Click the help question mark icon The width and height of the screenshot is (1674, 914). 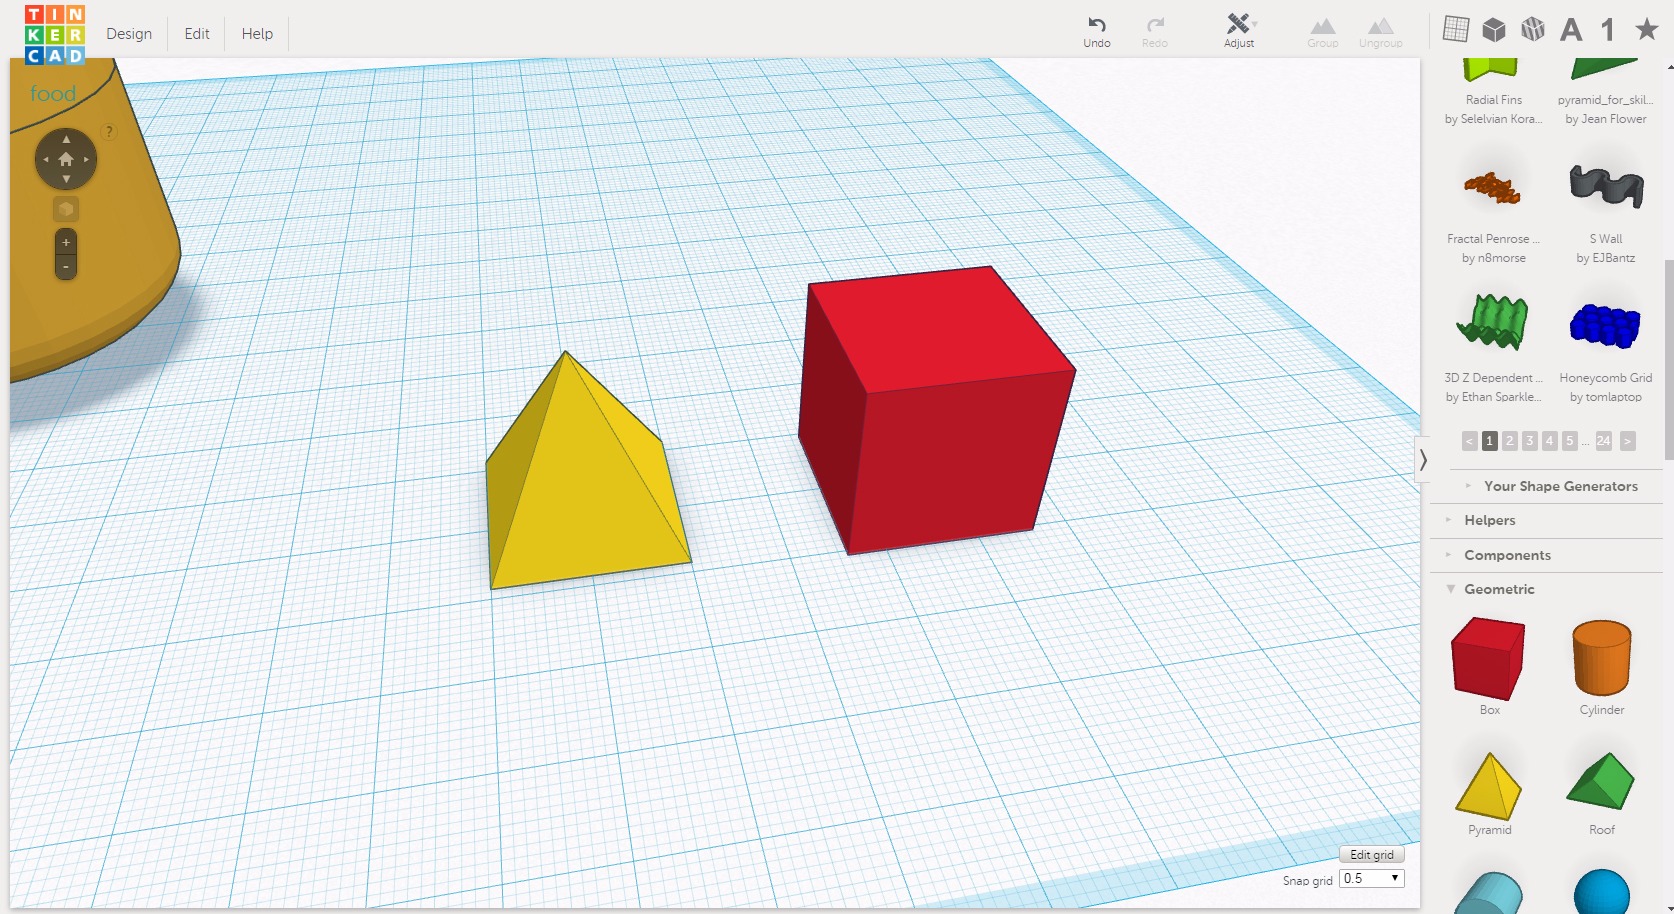point(109,131)
